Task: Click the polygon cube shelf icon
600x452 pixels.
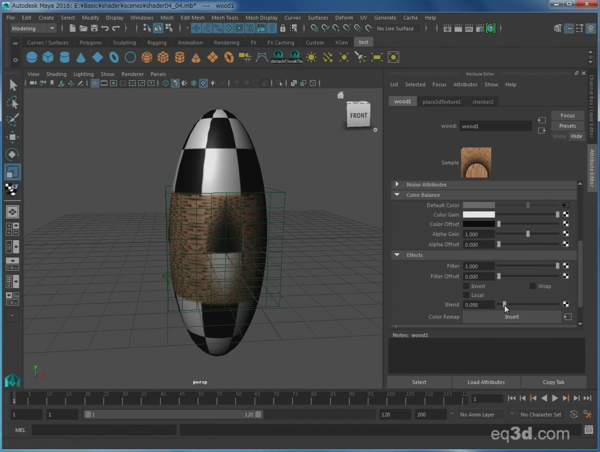Action: point(49,58)
